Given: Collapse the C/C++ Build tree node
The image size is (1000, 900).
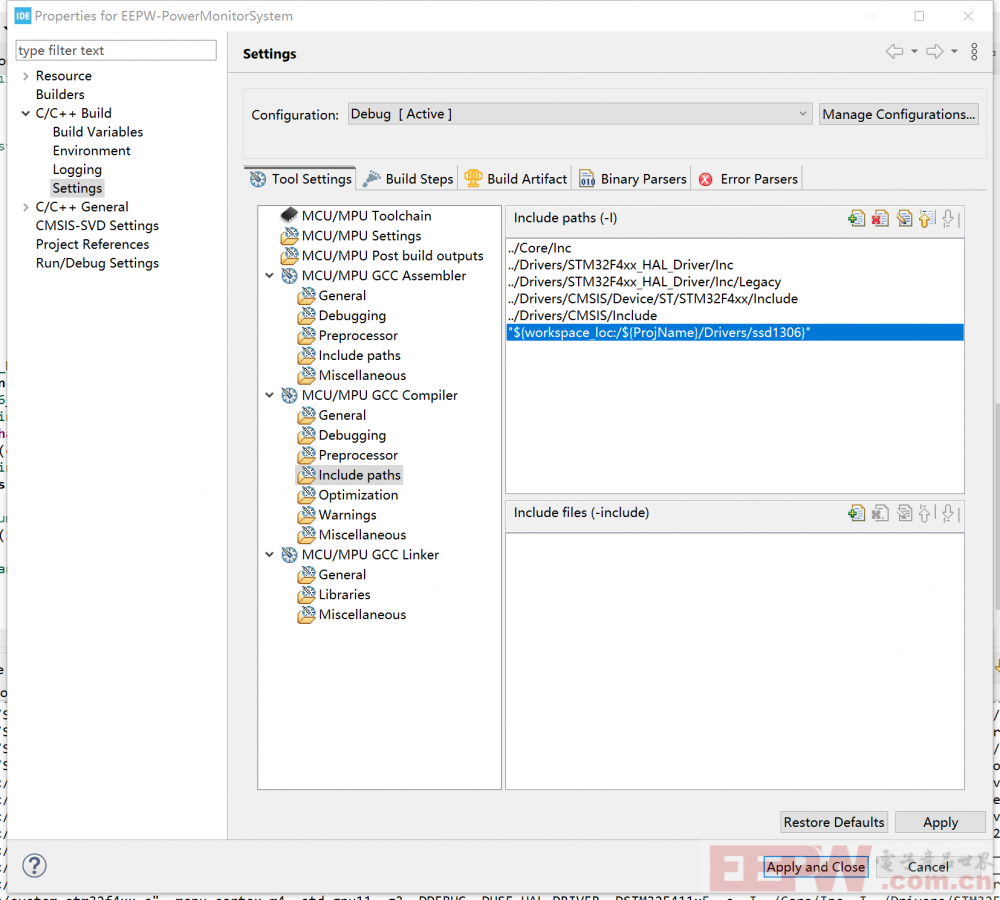Looking at the screenshot, I should coord(26,114).
